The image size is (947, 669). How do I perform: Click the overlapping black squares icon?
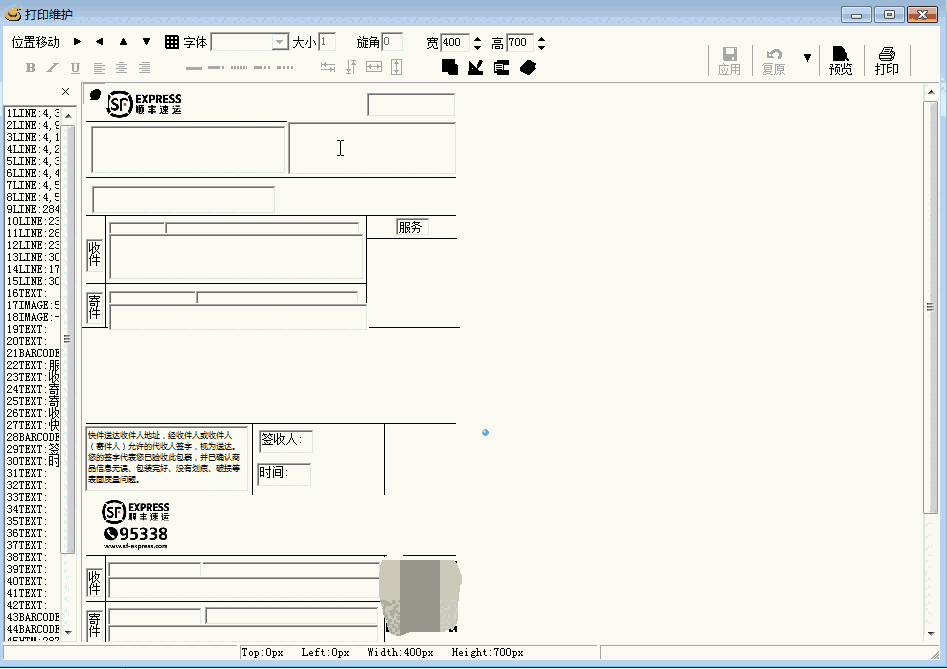450,67
